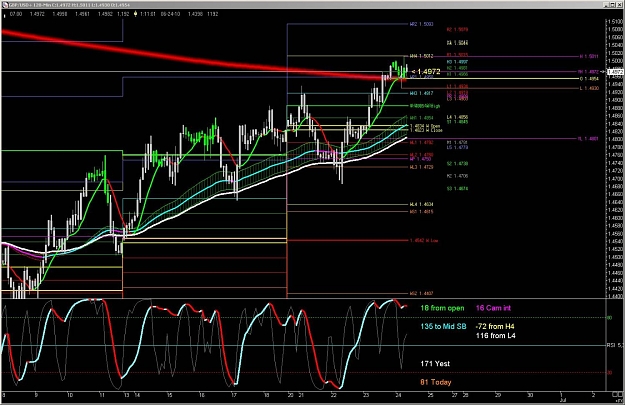Click the 07:00 time value in data bar
Image resolution: width=625 pixels, height=405 pixels.
(x=16, y=14)
